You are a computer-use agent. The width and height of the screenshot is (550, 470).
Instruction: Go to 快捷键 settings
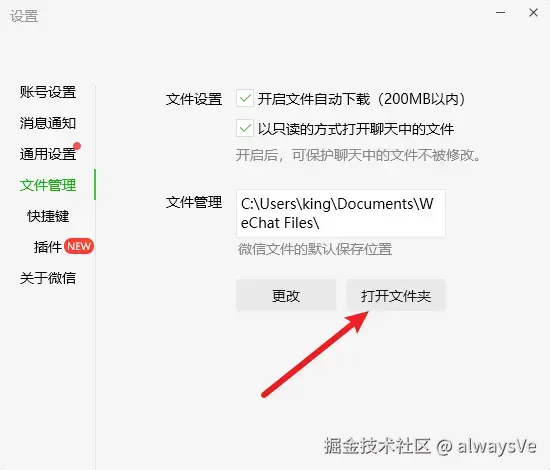pyautogui.click(x=48, y=216)
